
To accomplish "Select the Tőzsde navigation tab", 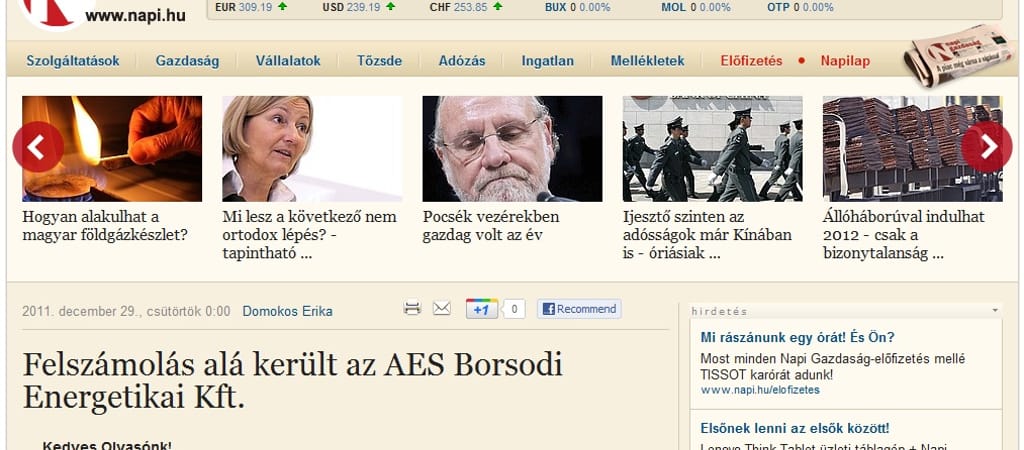I will [379, 61].
